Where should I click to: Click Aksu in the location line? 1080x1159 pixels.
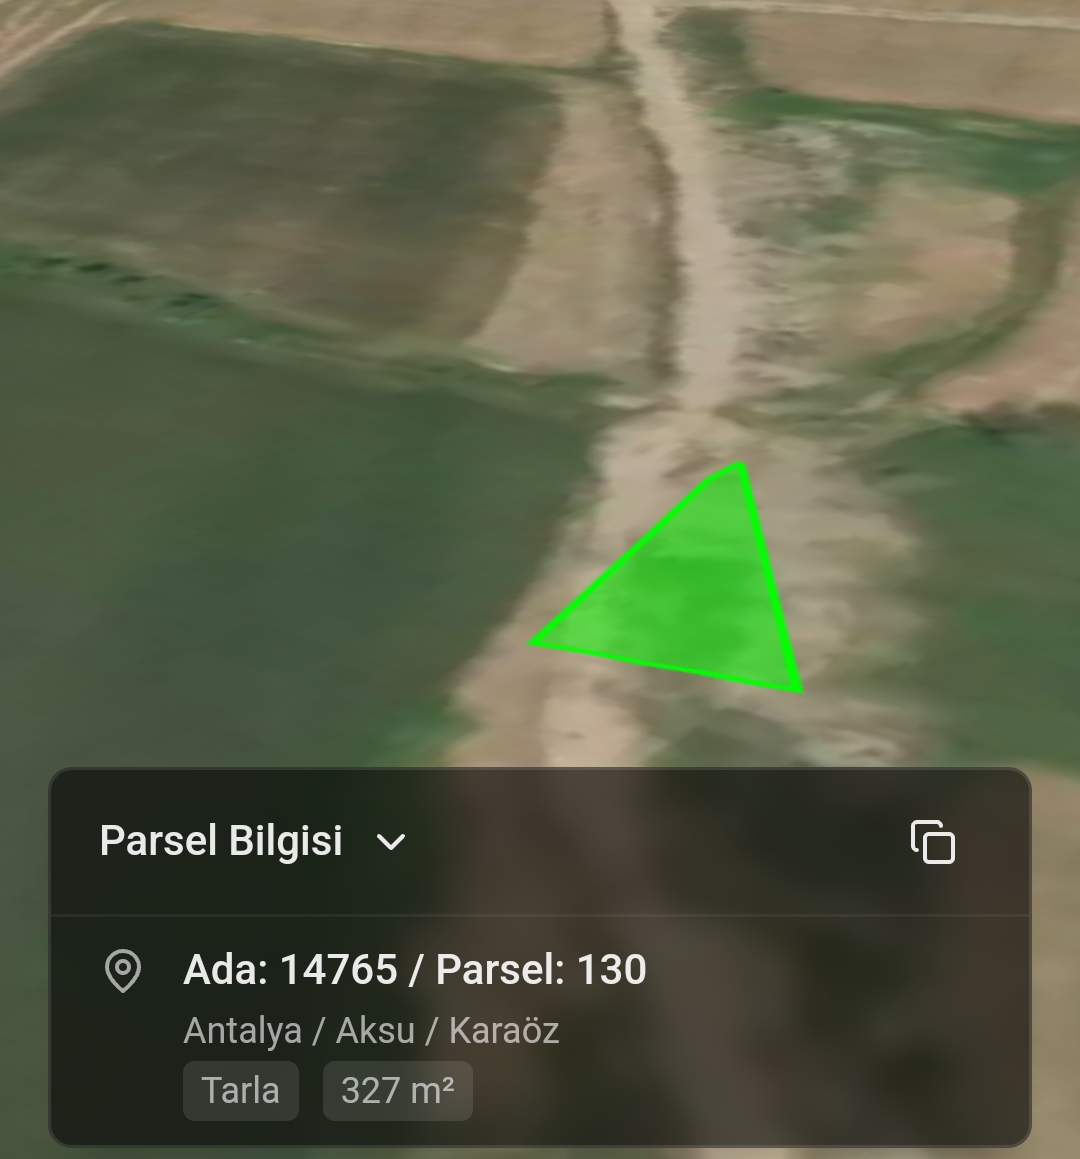tap(375, 1030)
